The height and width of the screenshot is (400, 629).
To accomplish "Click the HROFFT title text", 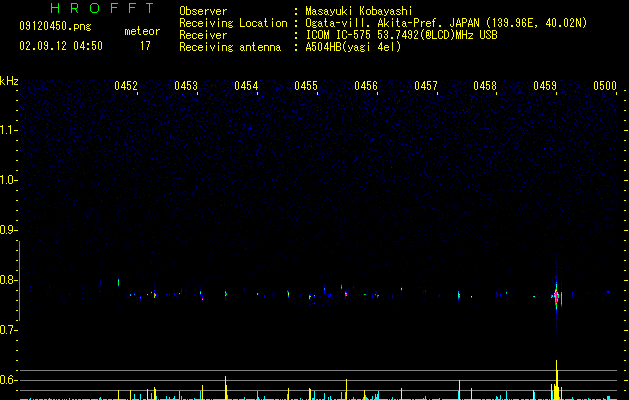I will click(x=102, y=8).
